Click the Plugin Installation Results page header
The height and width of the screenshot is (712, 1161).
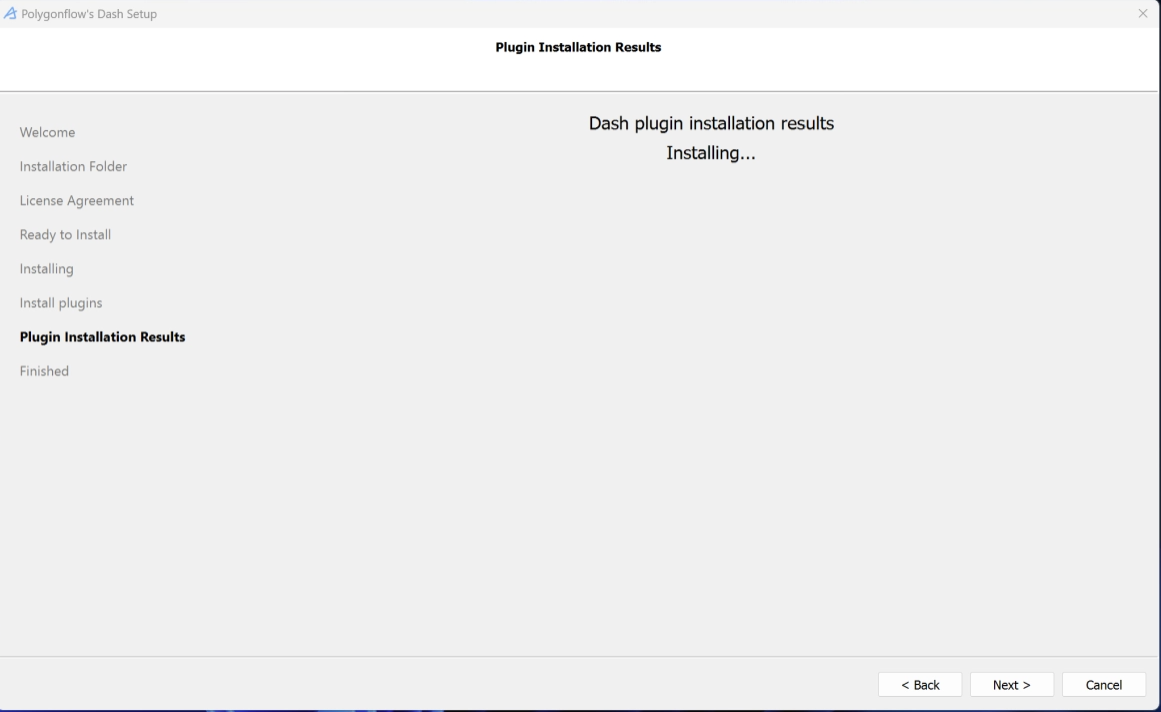click(578, 47)
